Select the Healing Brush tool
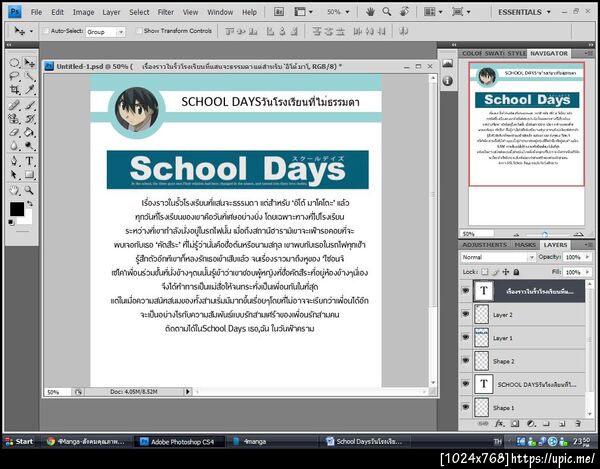The width and height of the screenshot is (600, 469). tap(14, 105)
